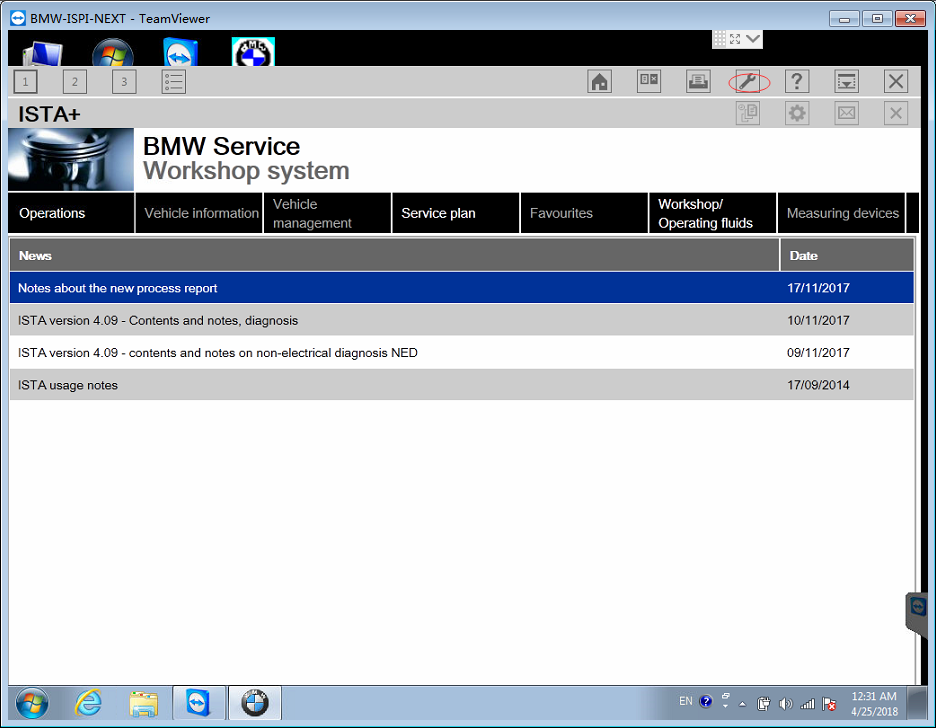Click the split-screen view icon in ISTA toolbar
Screen dimensions: 936x728
[x=649, y=82]
